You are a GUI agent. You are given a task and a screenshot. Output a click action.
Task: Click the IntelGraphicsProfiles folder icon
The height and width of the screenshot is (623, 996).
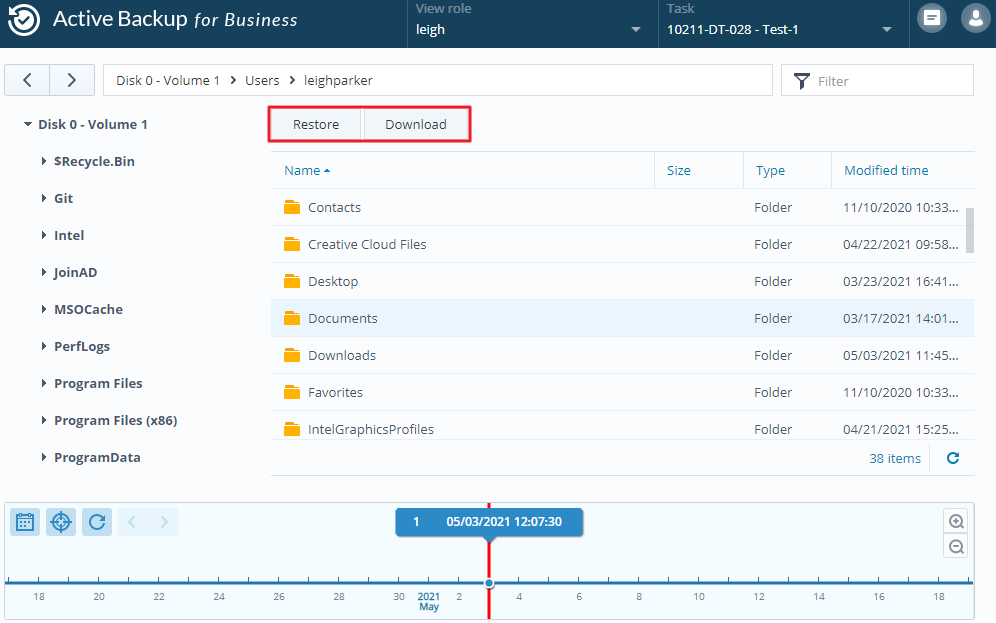tap(292, 429)
